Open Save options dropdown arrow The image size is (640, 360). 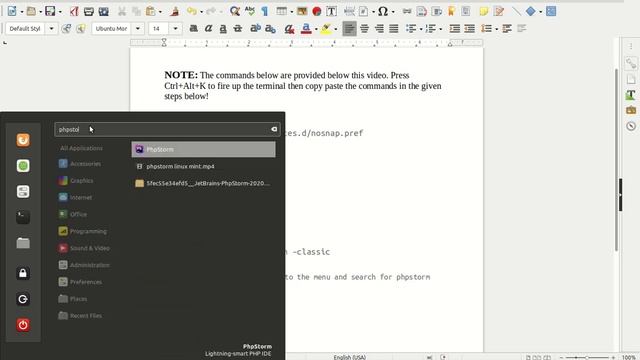point(60,12)
